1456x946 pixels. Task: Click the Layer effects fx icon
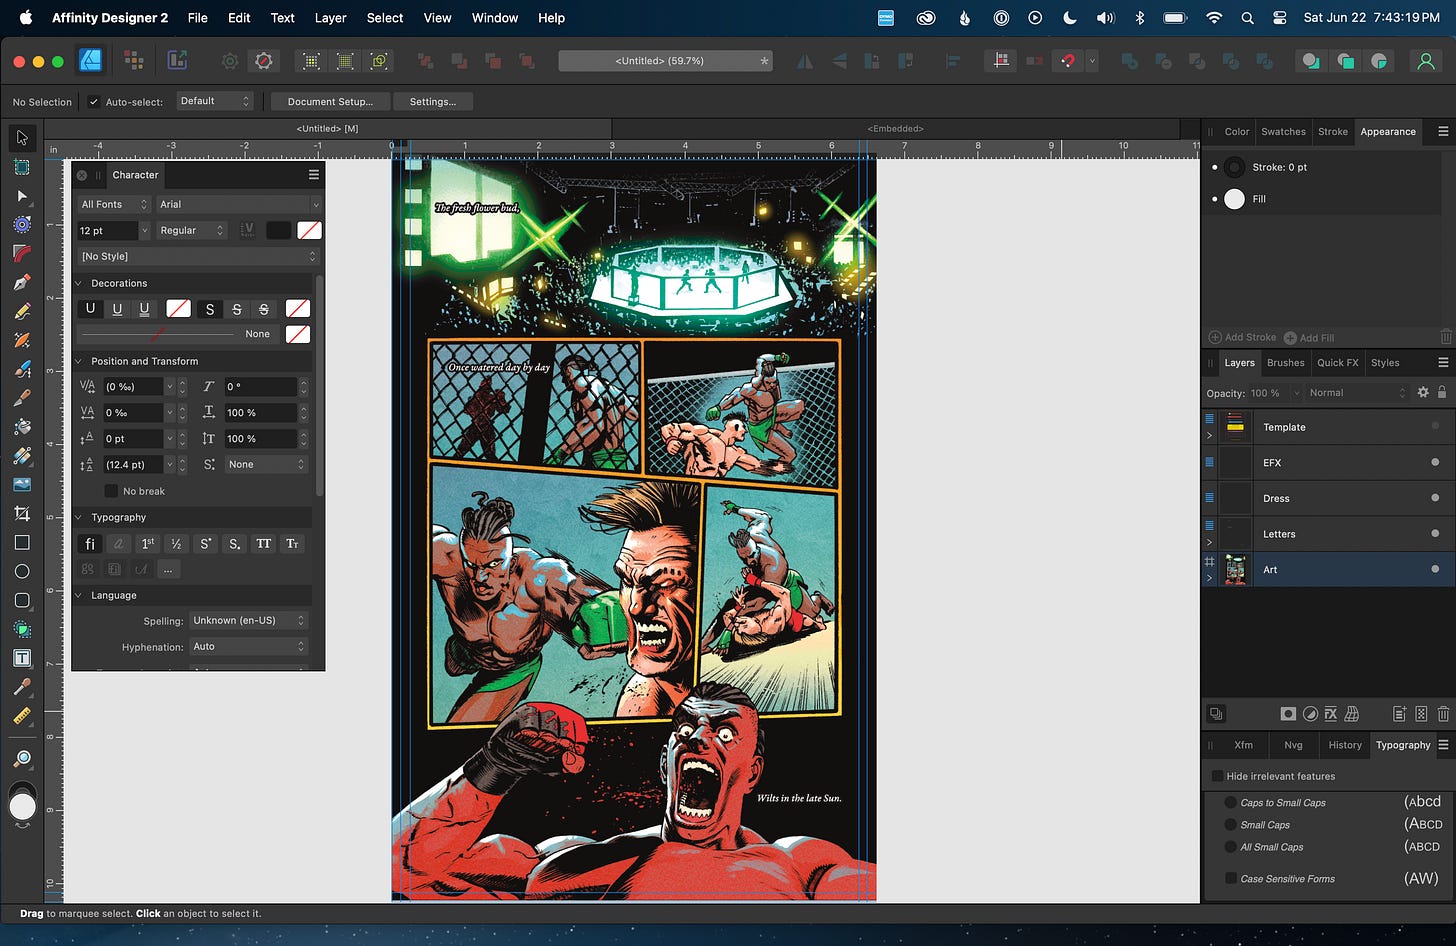click(x=1331, y=714)
